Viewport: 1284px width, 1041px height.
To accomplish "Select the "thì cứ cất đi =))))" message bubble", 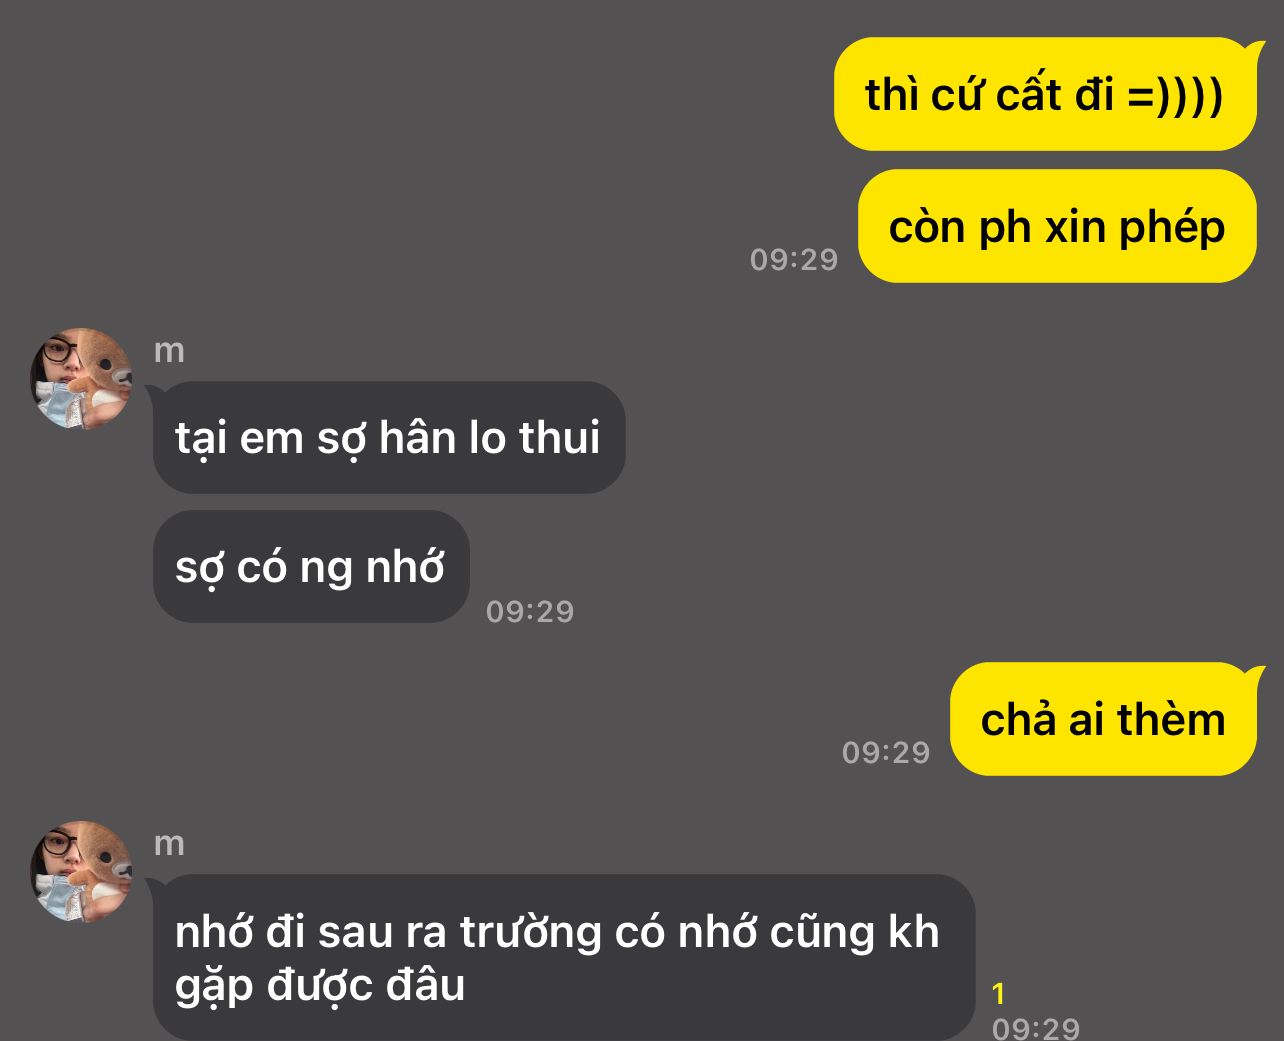I will click(x=1046, y=94).
